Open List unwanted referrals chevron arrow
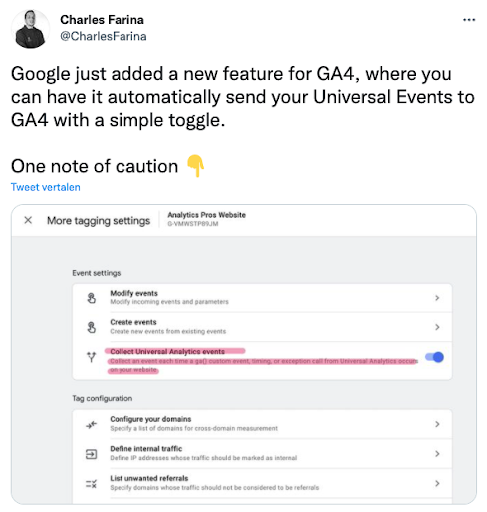This screenshot has height=512, width=487. (437, 483)
